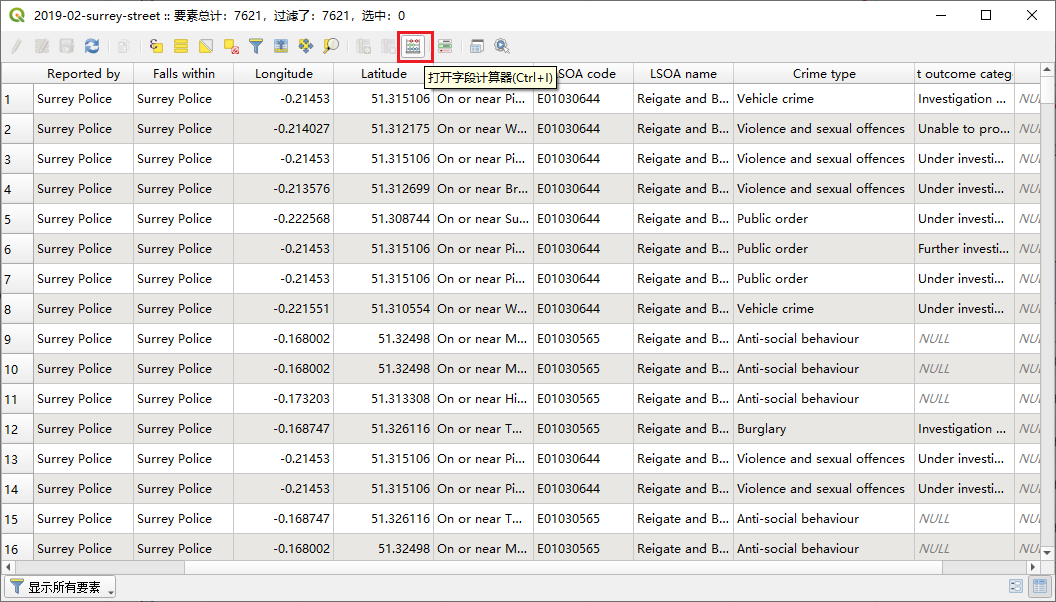Click the delete field icon
Screen dimensions: 1056x602
coord(389,46)
